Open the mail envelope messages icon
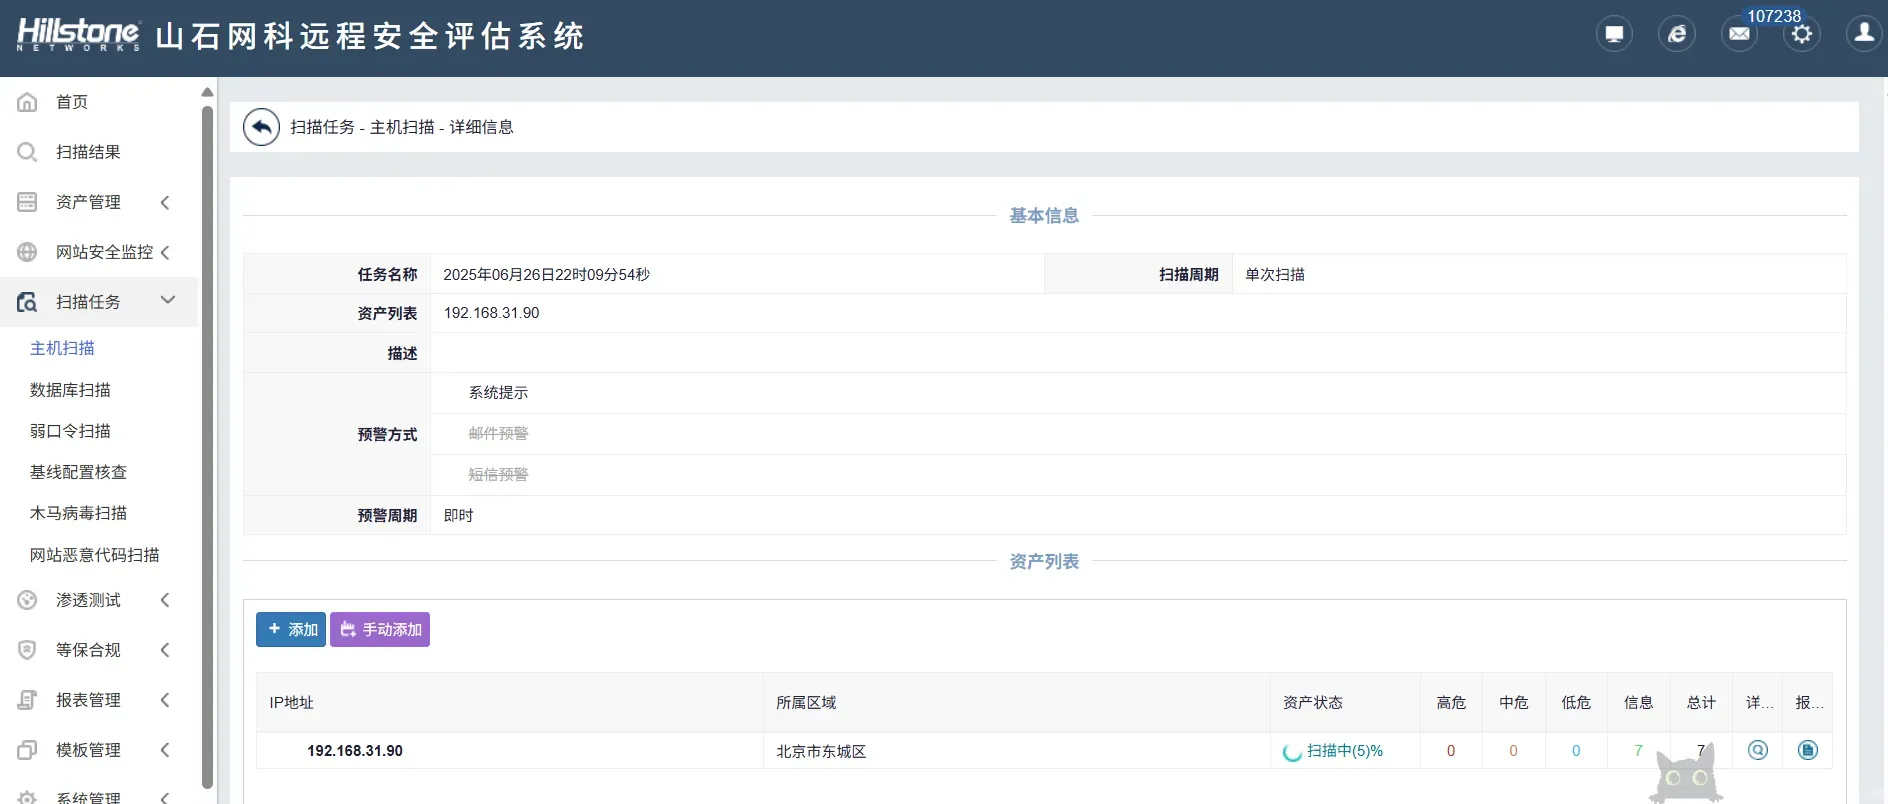 click(x=1739, y=34)
